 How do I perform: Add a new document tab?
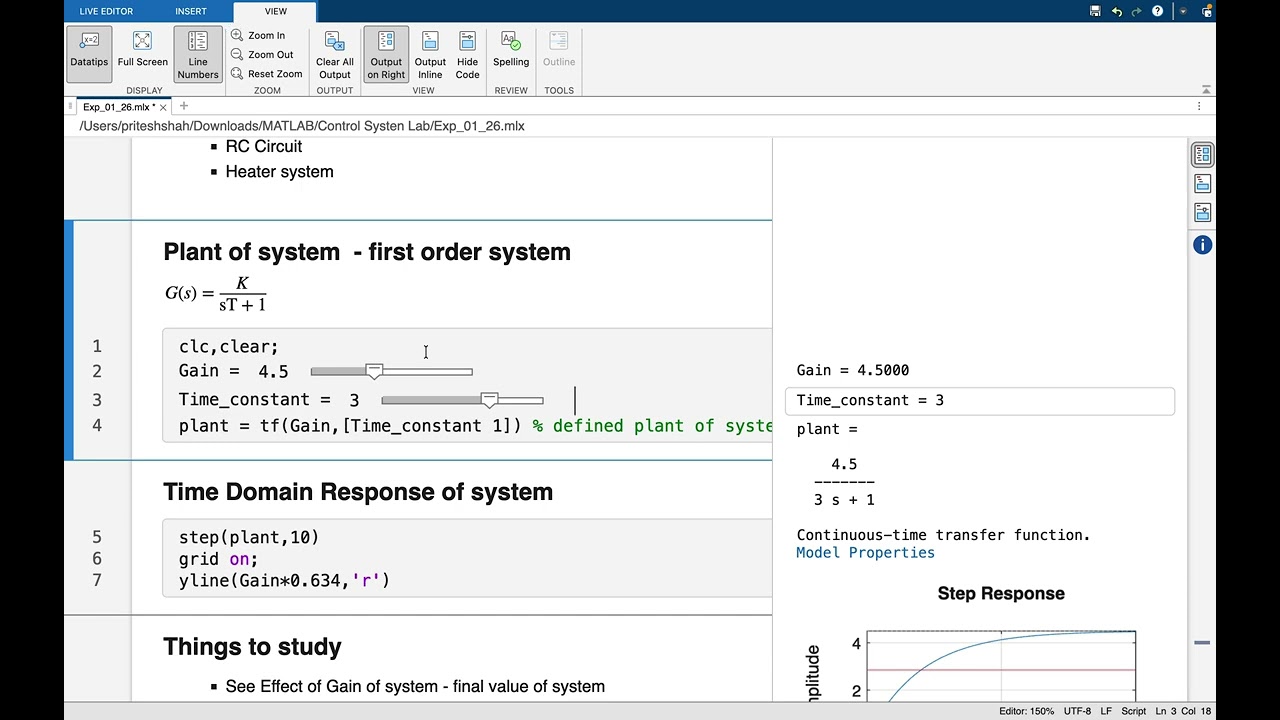[x=184, y=106]
